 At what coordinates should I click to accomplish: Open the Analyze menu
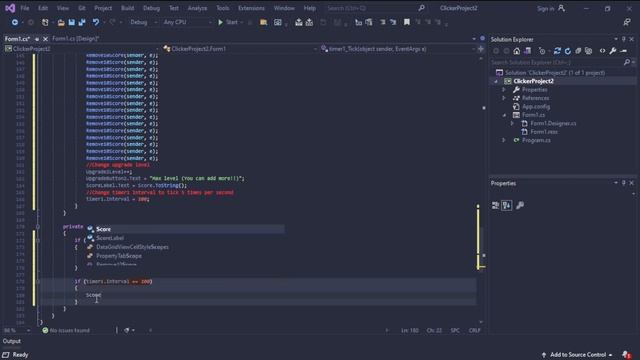click(197, 8)
